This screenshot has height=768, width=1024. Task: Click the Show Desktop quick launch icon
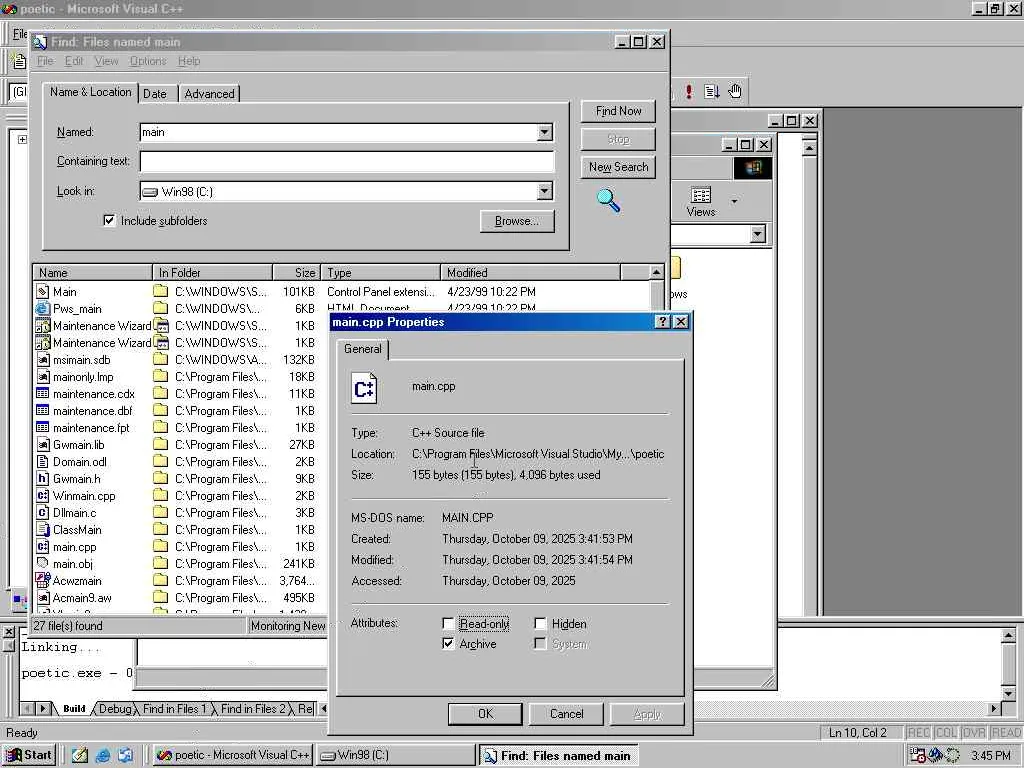(x=80, y=755)
